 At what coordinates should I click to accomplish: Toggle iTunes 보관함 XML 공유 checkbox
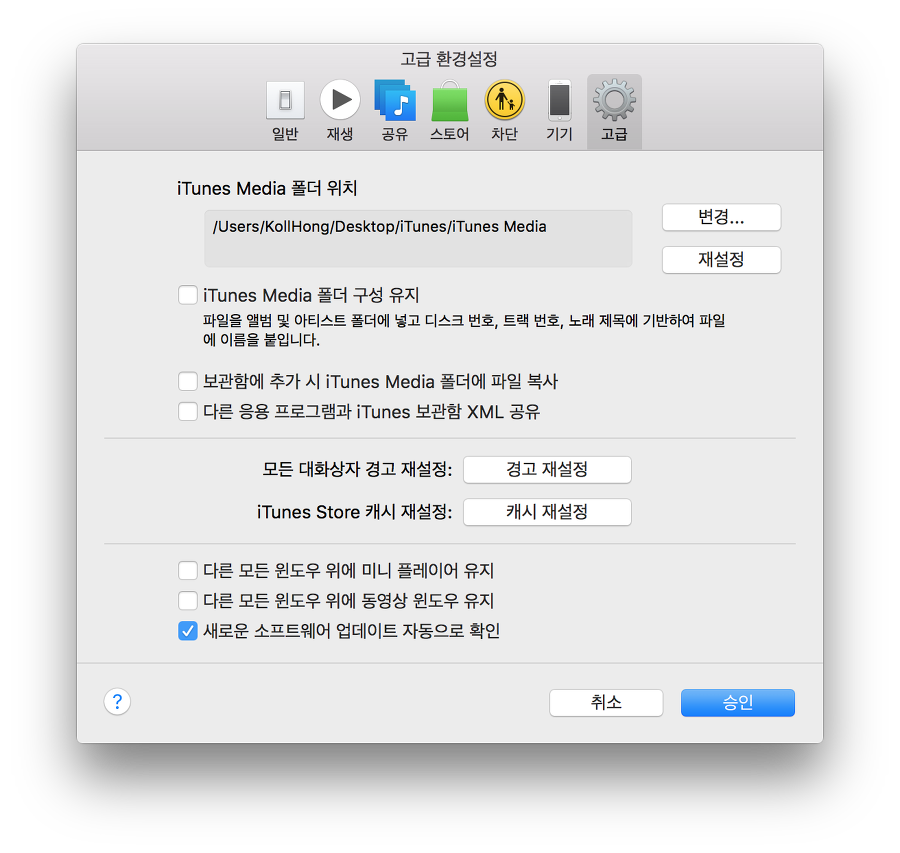click(x=188, y=411)
